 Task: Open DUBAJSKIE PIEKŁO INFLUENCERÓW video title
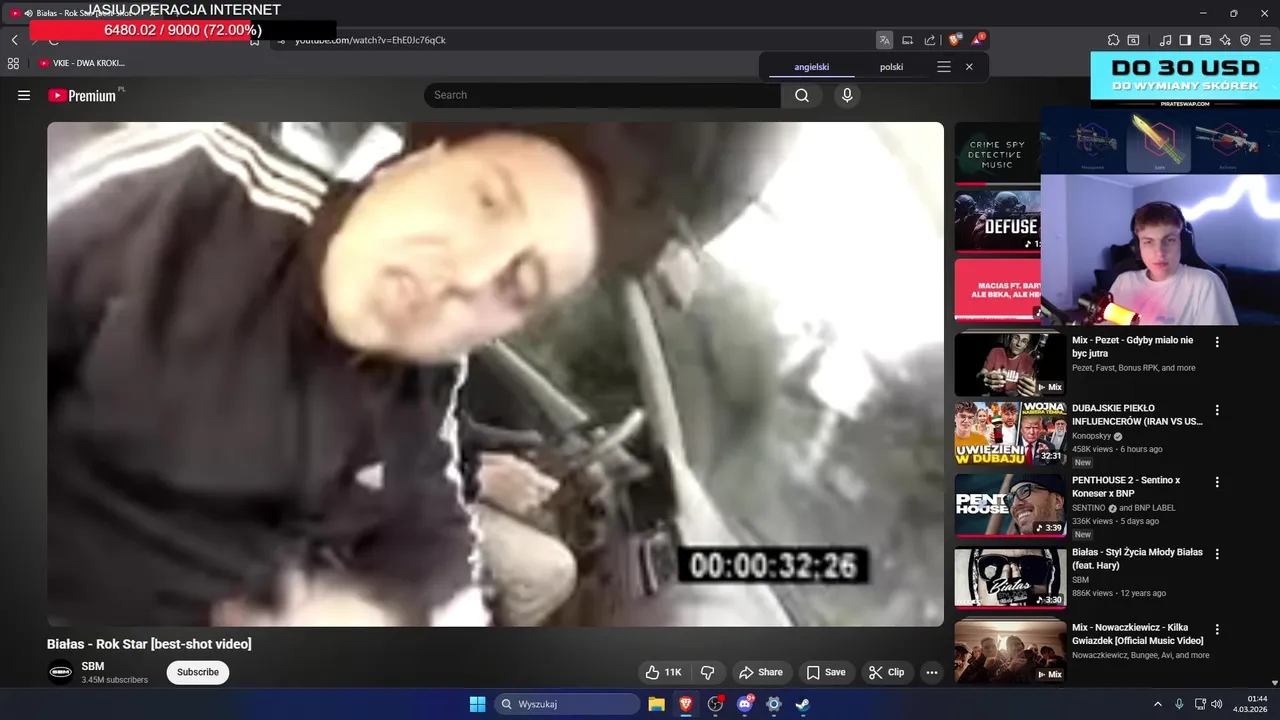(x=1137, y=415)
